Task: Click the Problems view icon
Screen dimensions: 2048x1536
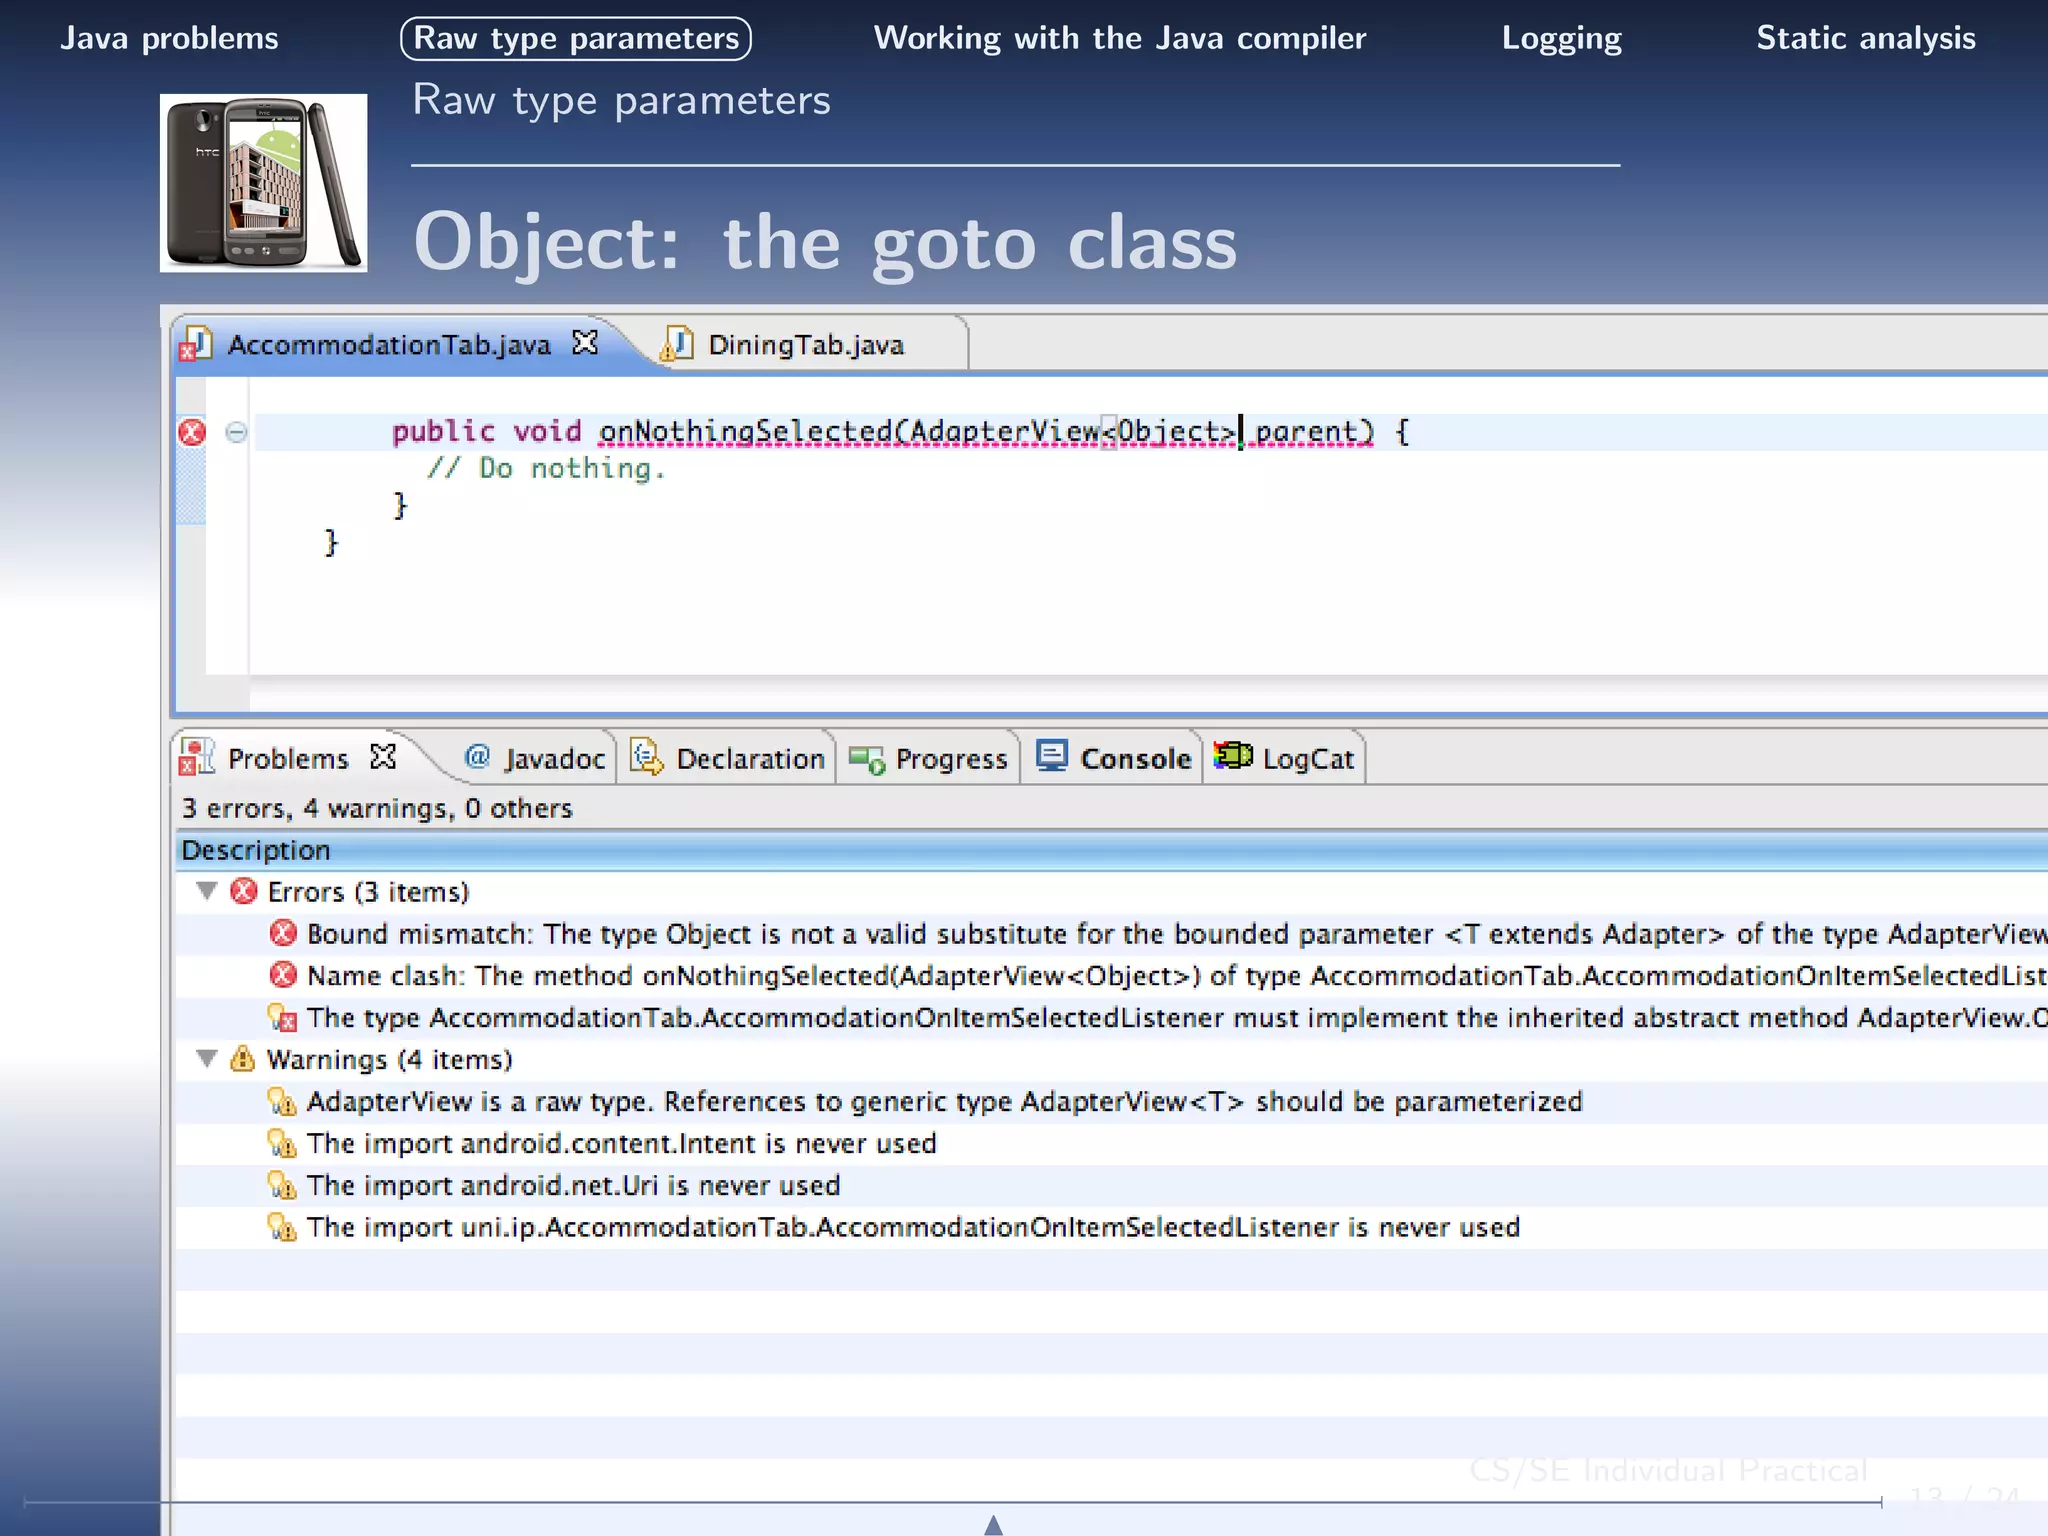Action: [196, 758]
